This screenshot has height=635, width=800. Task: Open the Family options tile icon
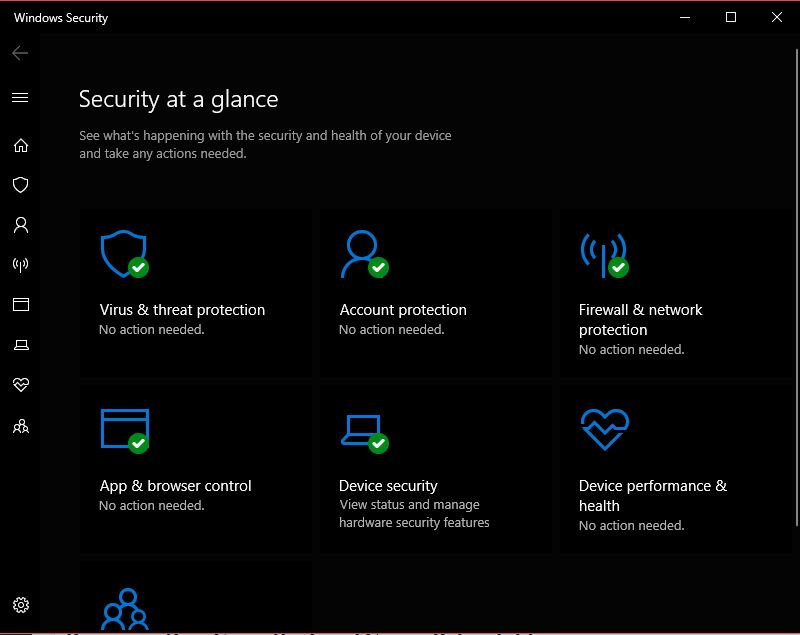(x=126, y=609)
